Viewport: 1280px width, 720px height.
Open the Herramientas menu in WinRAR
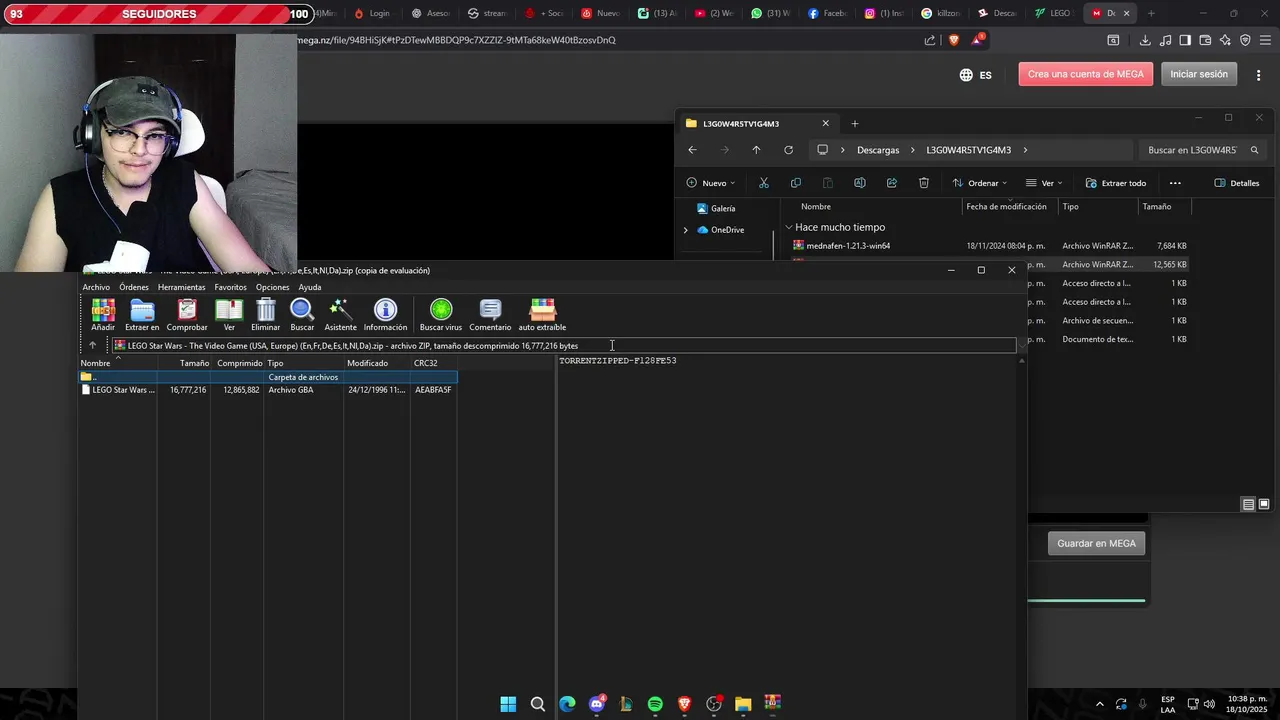(x=181, y=287)
